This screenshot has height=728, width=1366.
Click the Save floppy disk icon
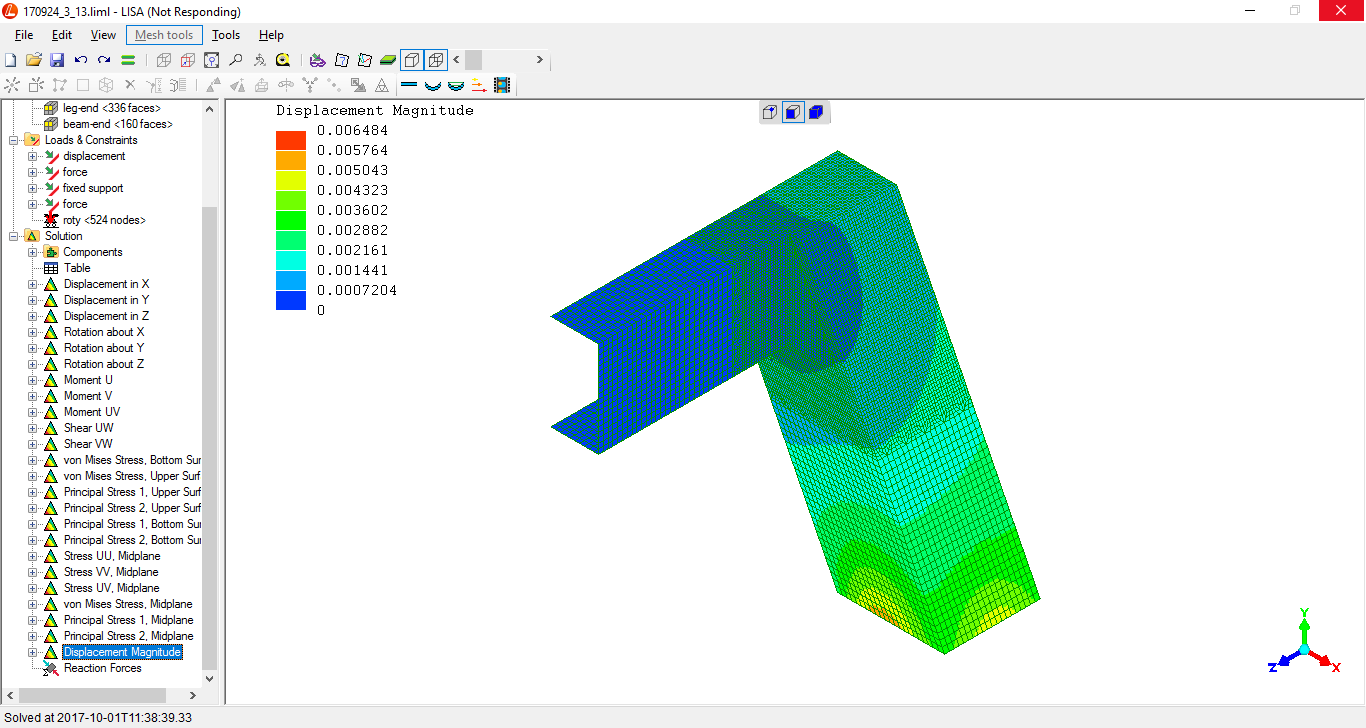57,60
